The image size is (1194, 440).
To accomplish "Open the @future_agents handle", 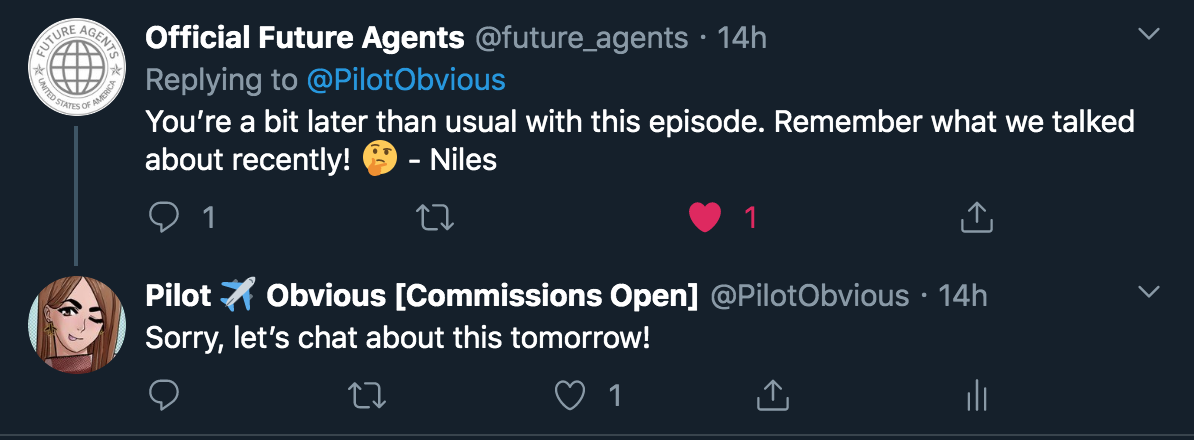I will (x=581, y=38).
